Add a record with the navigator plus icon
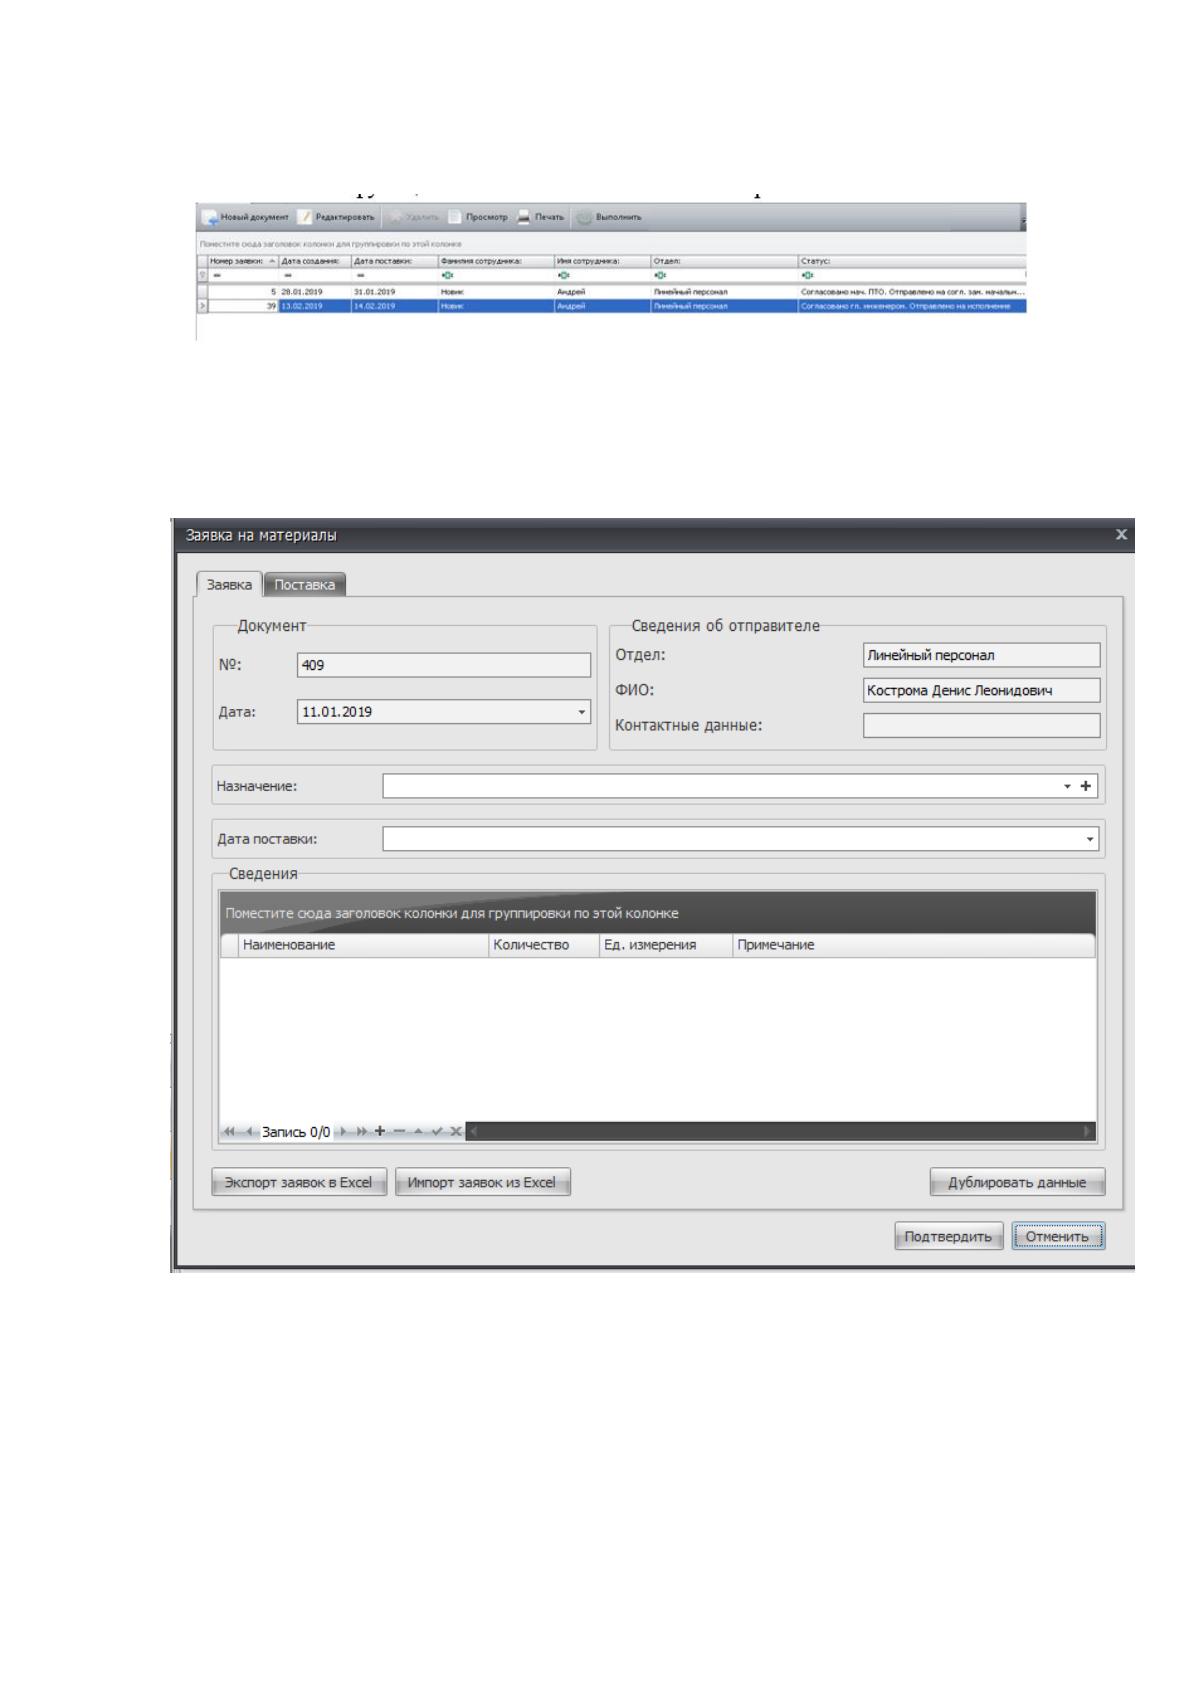1191x1684 pixels. 379,1131
